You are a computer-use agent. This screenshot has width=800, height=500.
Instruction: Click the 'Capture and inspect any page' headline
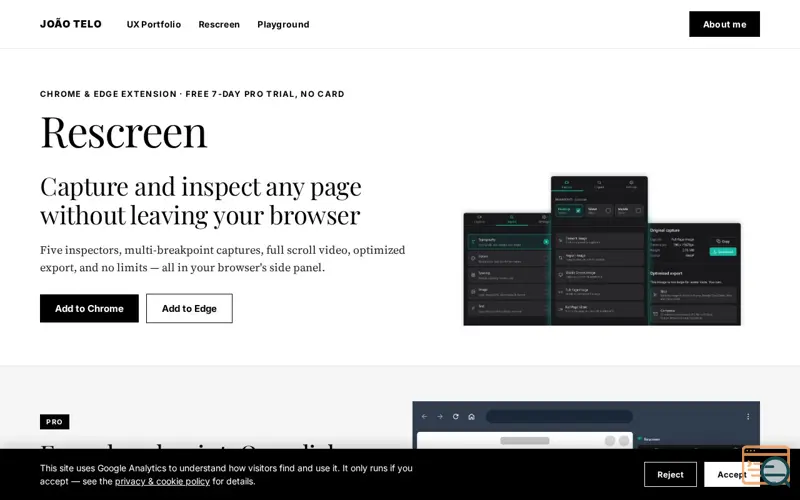click(201, 201)
